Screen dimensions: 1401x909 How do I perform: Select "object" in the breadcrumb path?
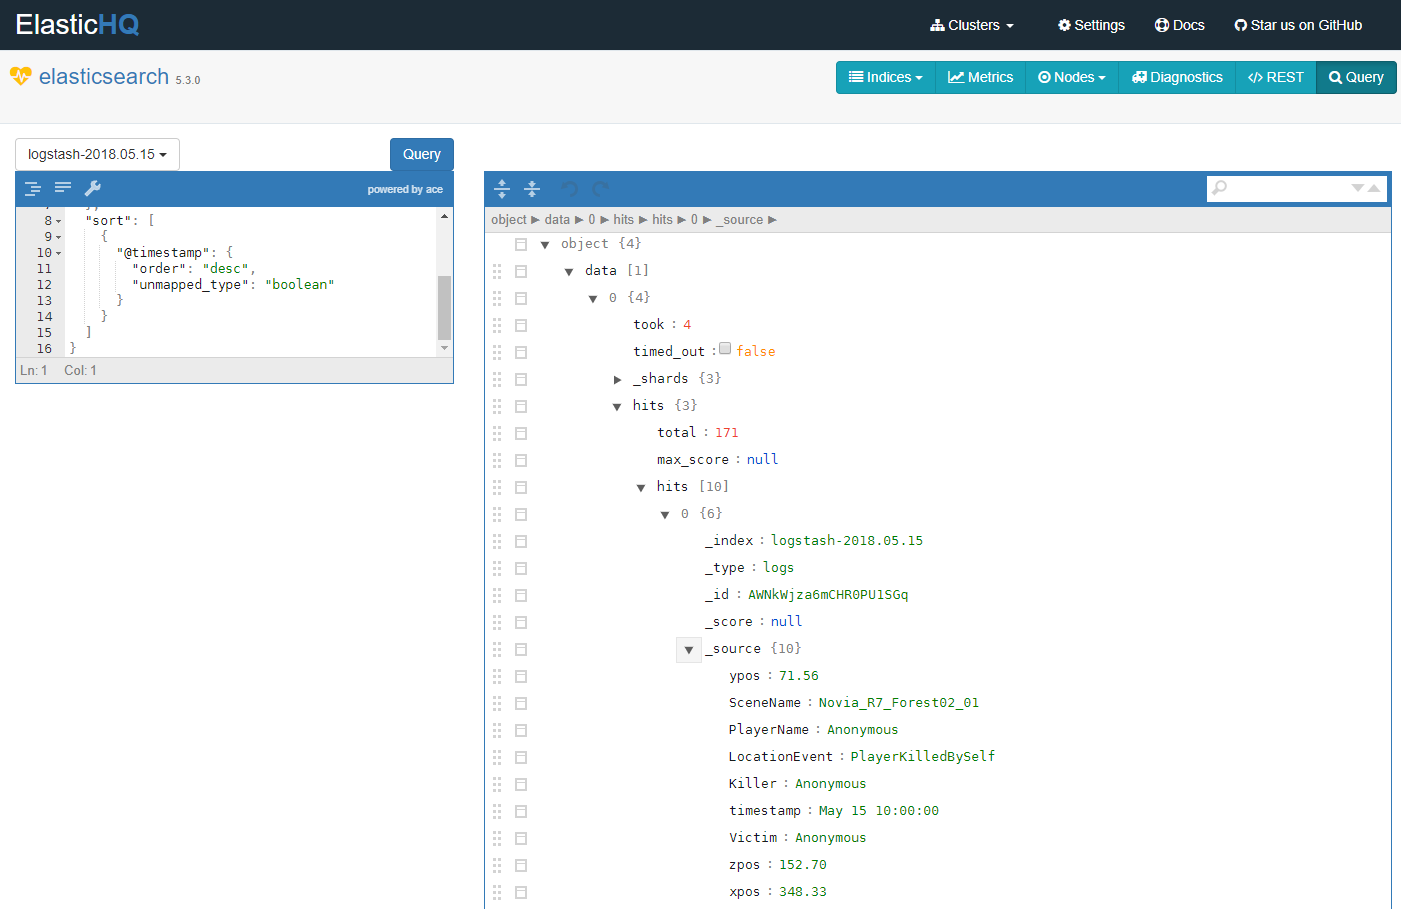coord(509,220)
